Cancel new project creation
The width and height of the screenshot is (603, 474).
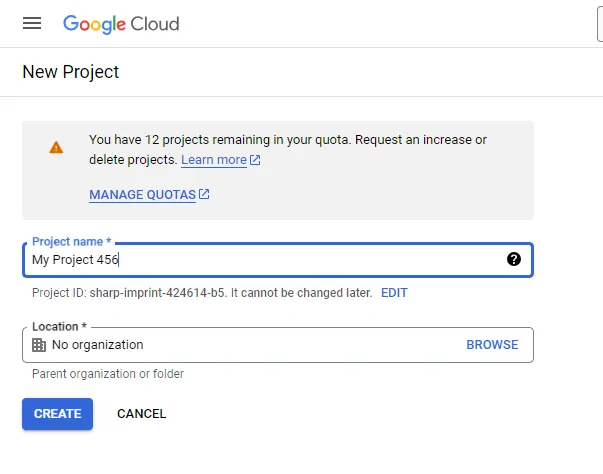(142, 414)
